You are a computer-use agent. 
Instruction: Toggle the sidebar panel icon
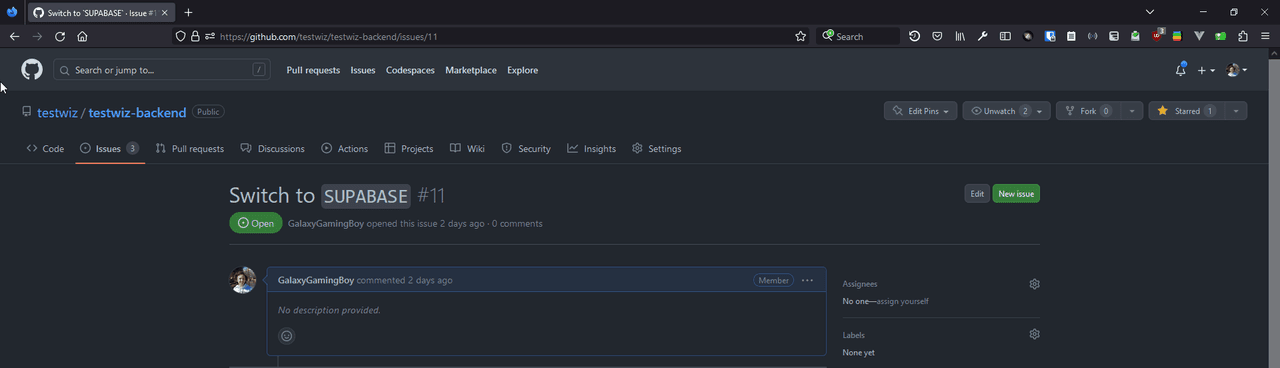(x=1006, y=36)
